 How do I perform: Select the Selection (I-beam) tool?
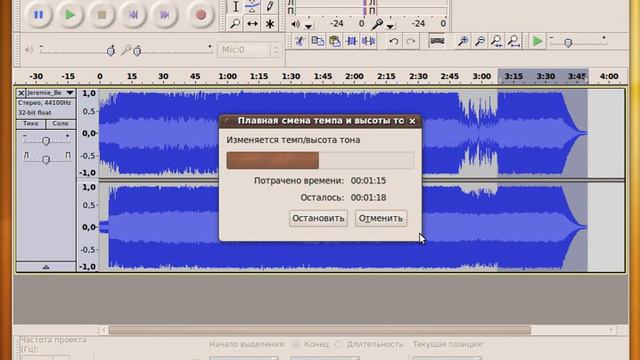pos(236,7)
